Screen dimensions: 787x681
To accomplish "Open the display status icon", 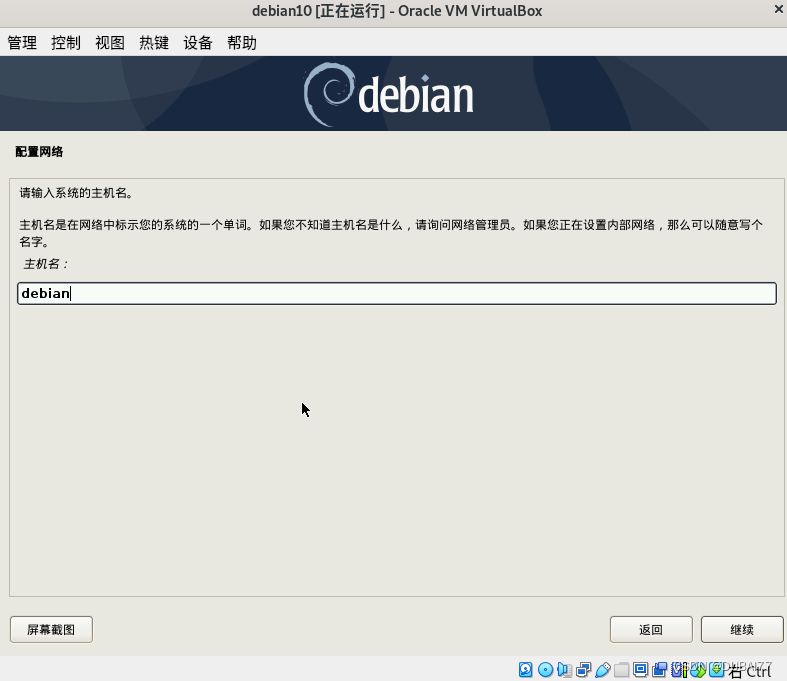I will pos(640,669).
